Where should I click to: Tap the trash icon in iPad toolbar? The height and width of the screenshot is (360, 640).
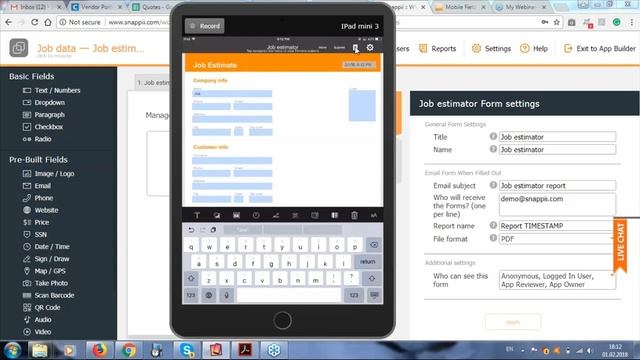354,215
